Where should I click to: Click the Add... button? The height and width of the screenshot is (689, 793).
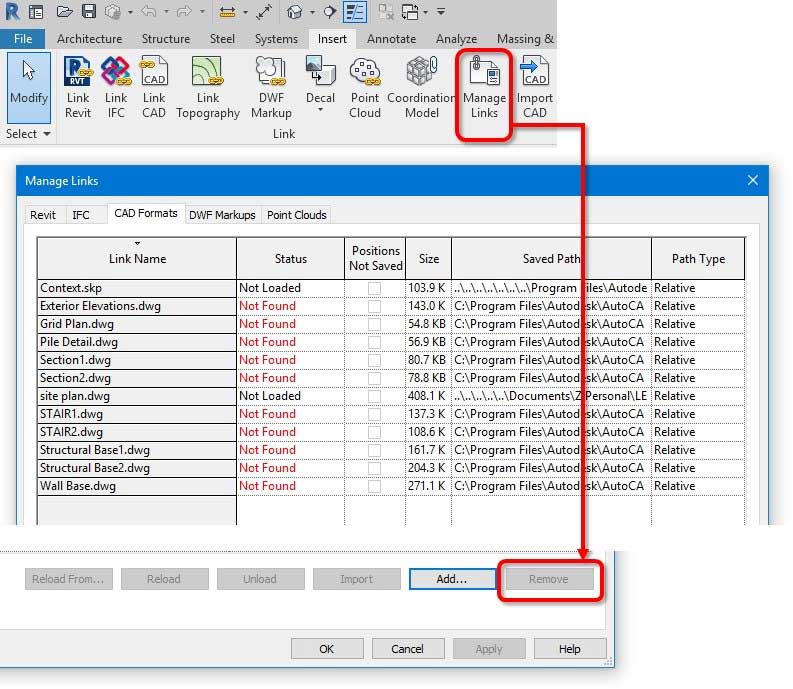tap(452, 579)
